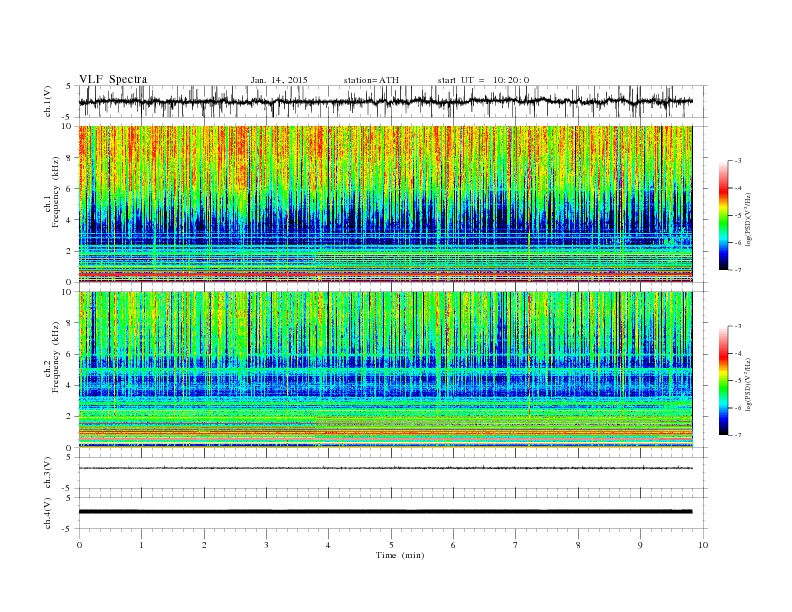Viewport: 792px width, 612px height.
Task: Click inside the ch.1 voltage waveform panel
Action: pos(392,101)
